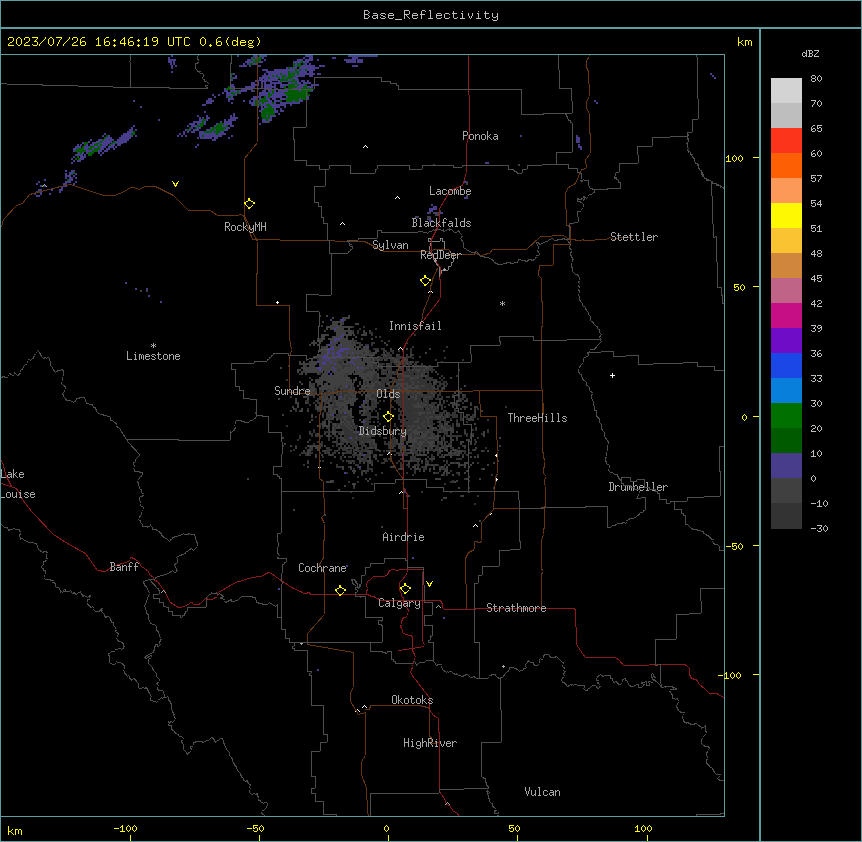The width and height of the screenshot is (862, 842).
Task: Select the Blackfalds map label
Action: (x=441, y=223)
